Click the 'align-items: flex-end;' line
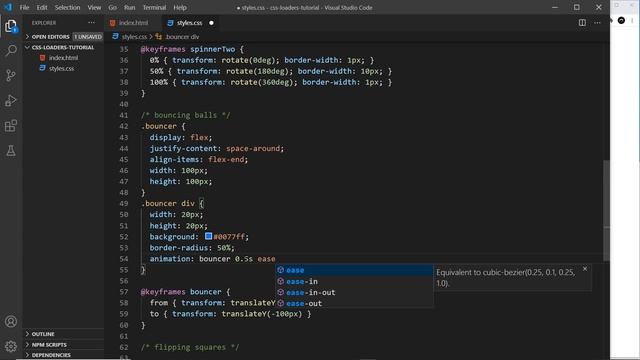 199,160
